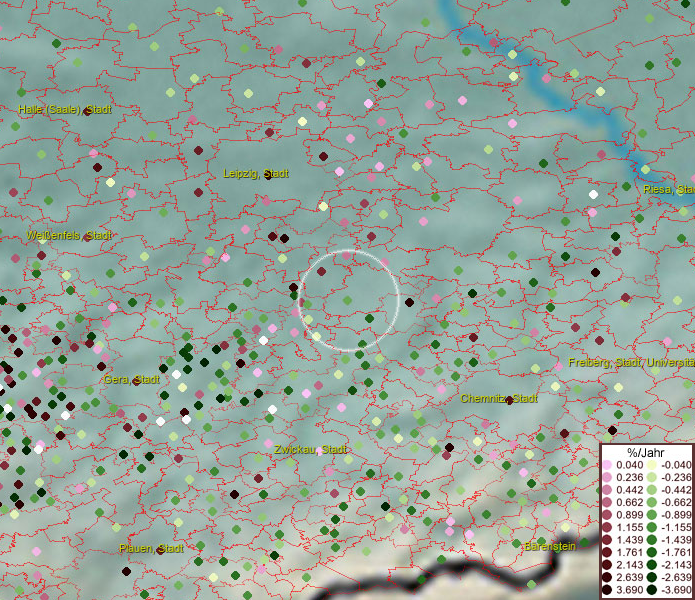This screenshot has height=600, width=695.
Task: Select the 1.155 legend color dot
Action: [x=607, y=527]
